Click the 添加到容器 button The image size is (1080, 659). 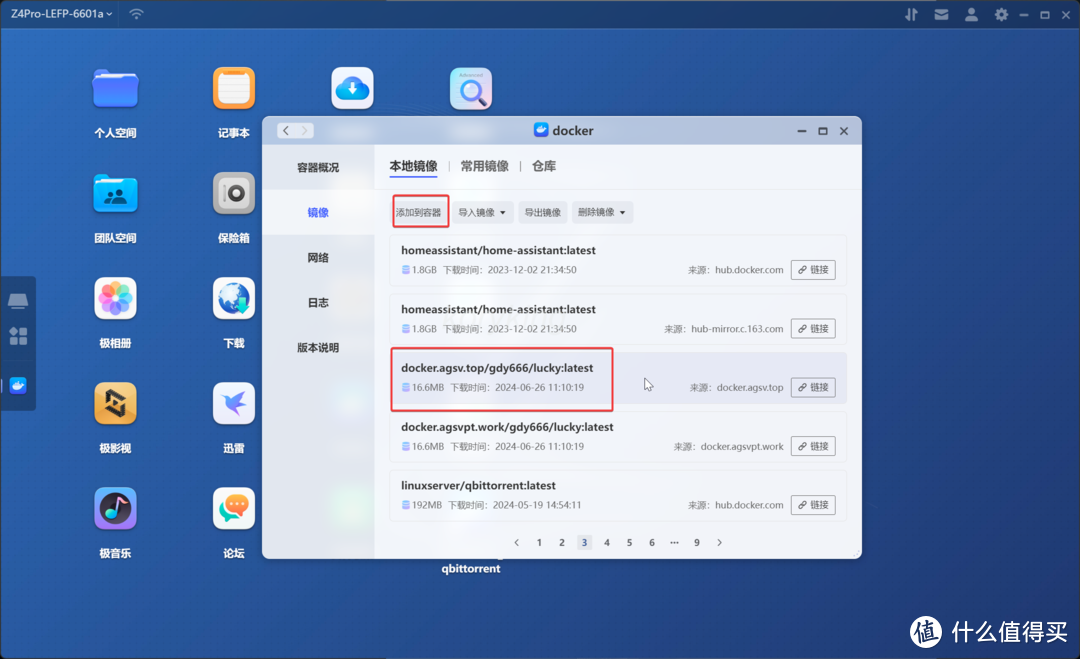click(x=420, y=212)
